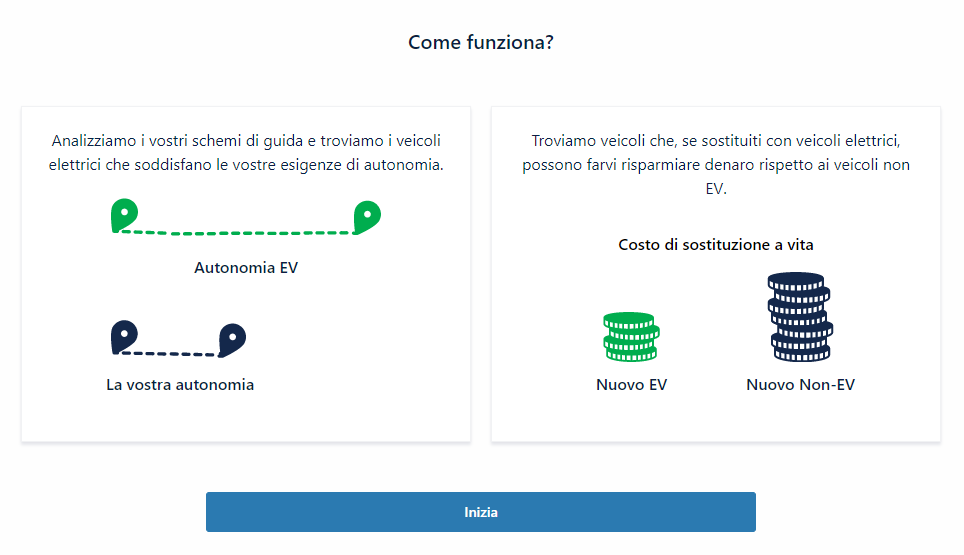Click the 'Nuovo EV' label
Viewport: 964px width, 555px height.
[x=631, y=385]
